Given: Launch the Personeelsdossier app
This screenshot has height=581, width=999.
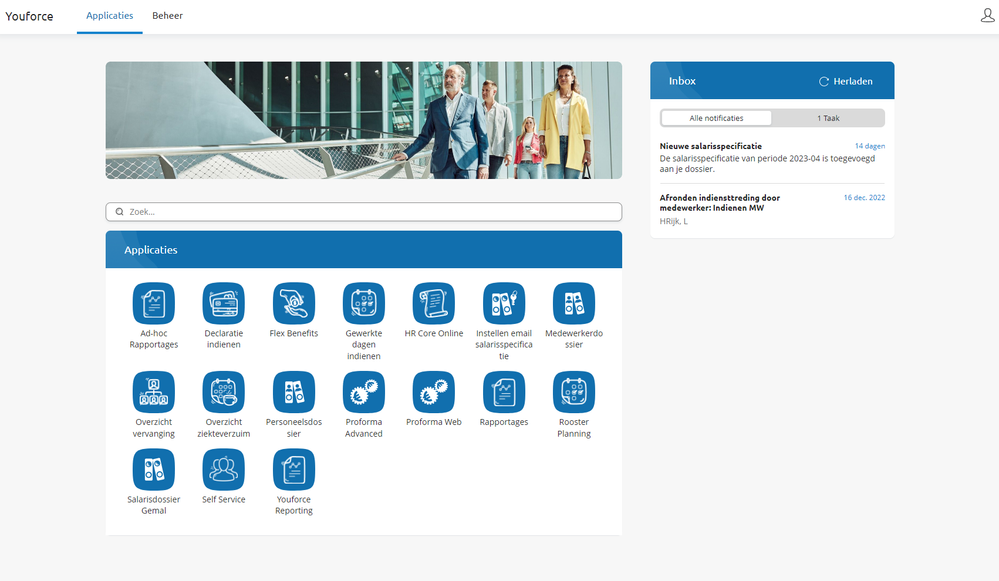Looking at the screenshot, I should 294,392.
